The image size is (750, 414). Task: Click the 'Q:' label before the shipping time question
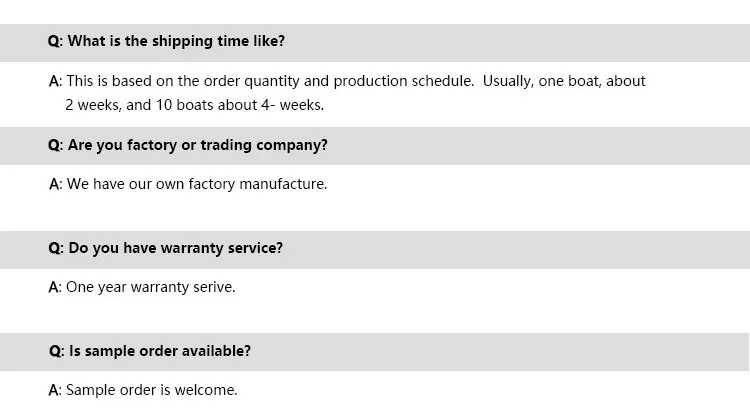(x=55, y=42)
